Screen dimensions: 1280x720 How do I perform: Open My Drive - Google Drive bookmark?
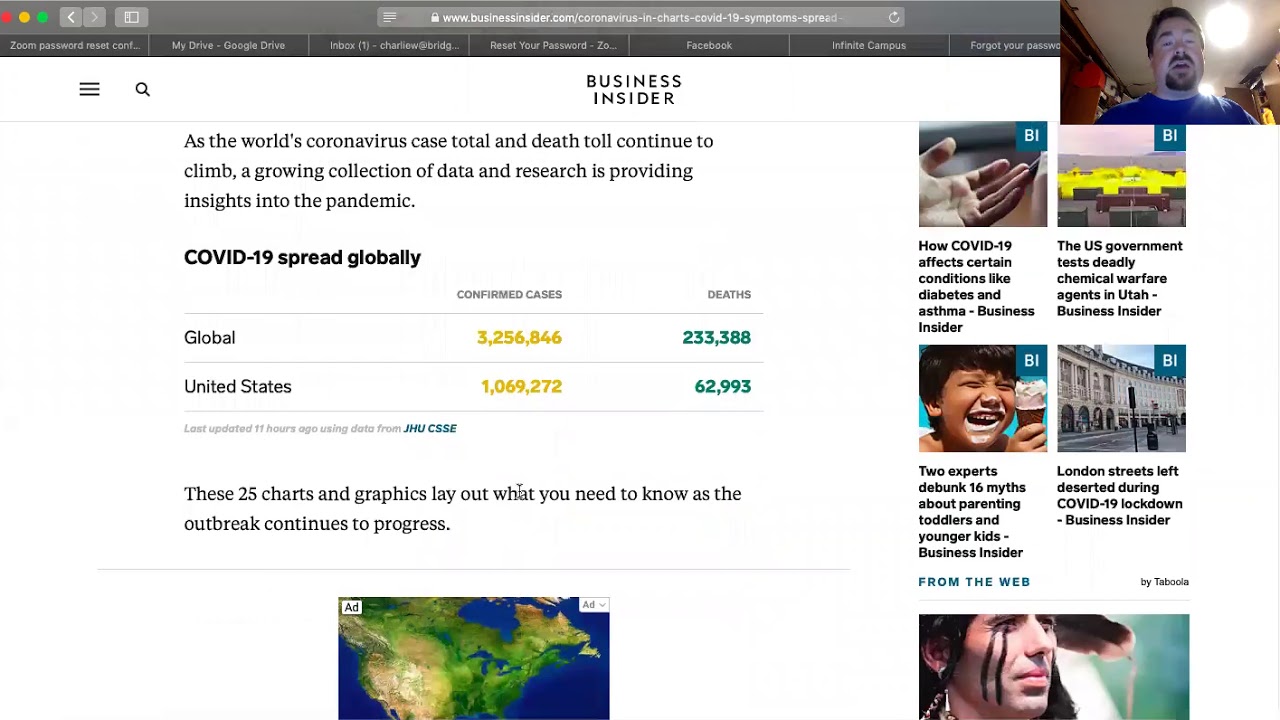click(228, 45)
